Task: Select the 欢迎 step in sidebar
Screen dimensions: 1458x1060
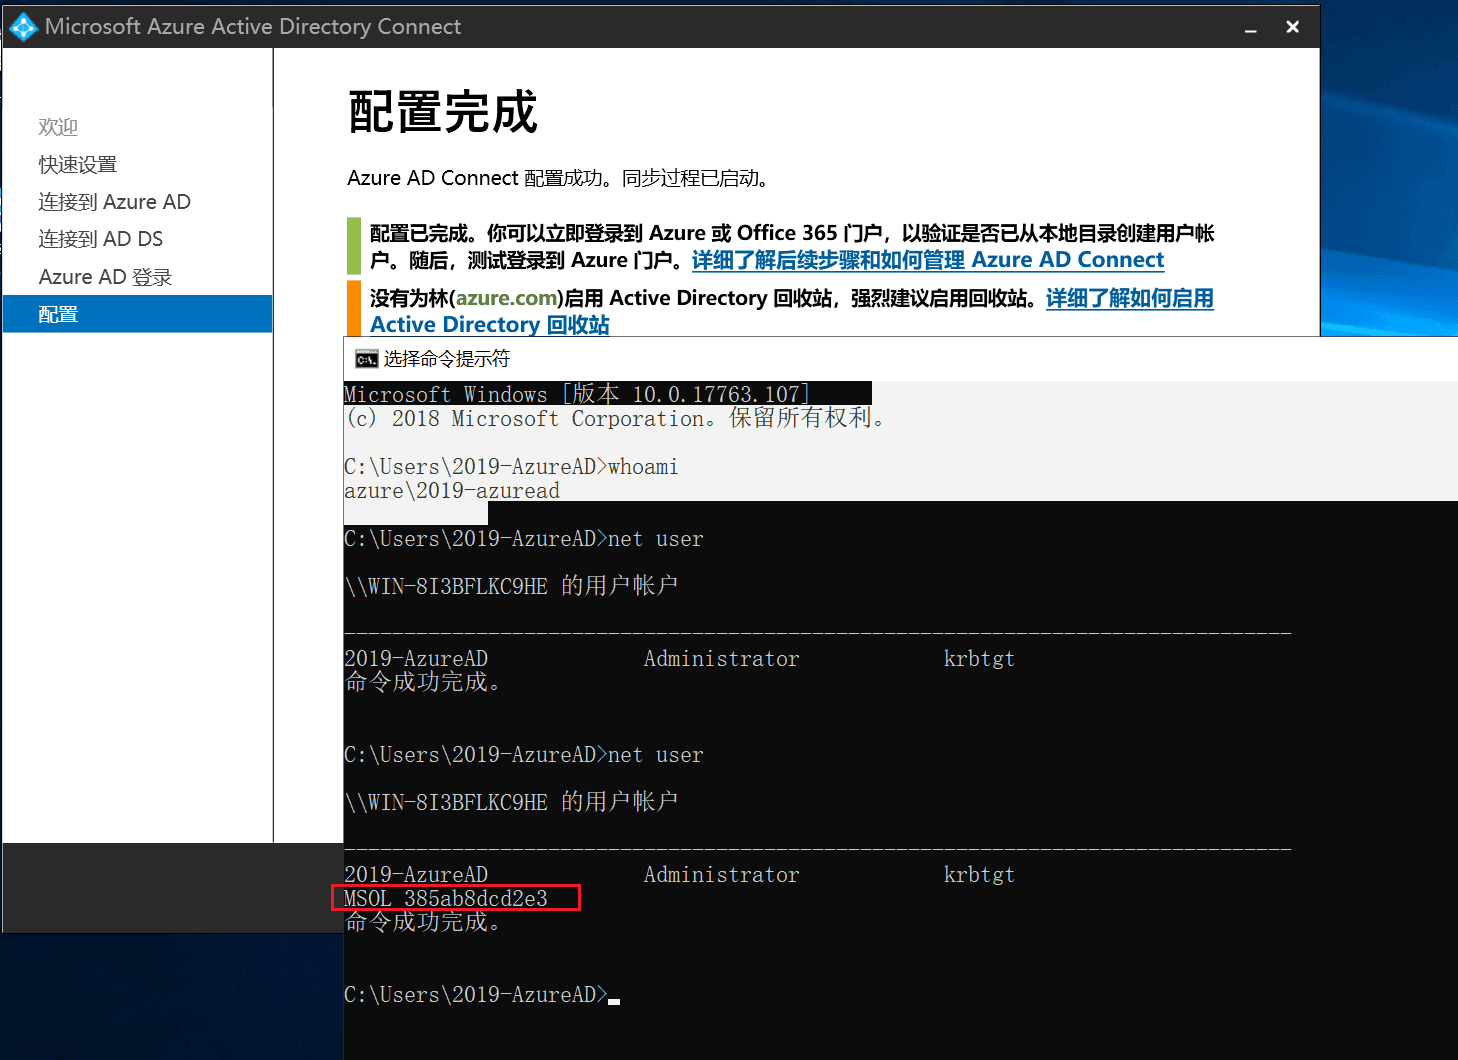Action: point(58,127)
